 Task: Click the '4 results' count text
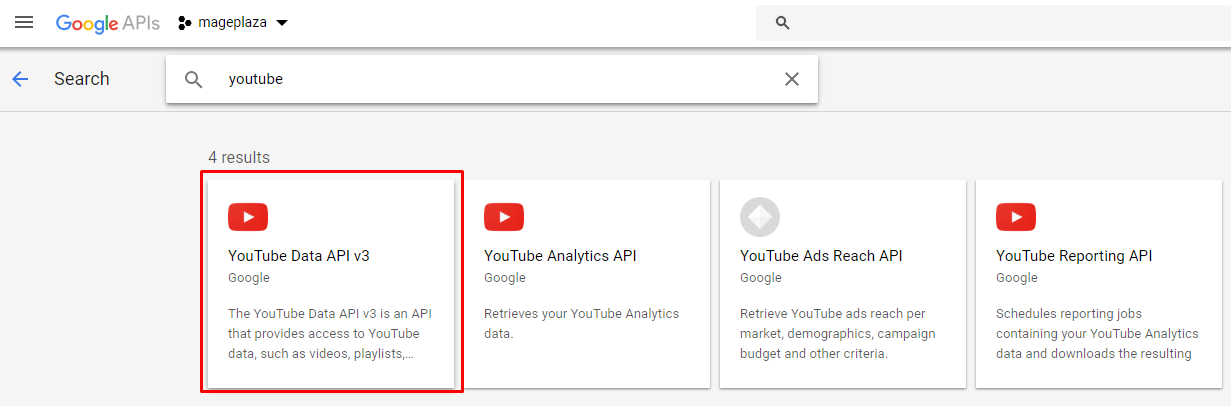tap(239, 157)
